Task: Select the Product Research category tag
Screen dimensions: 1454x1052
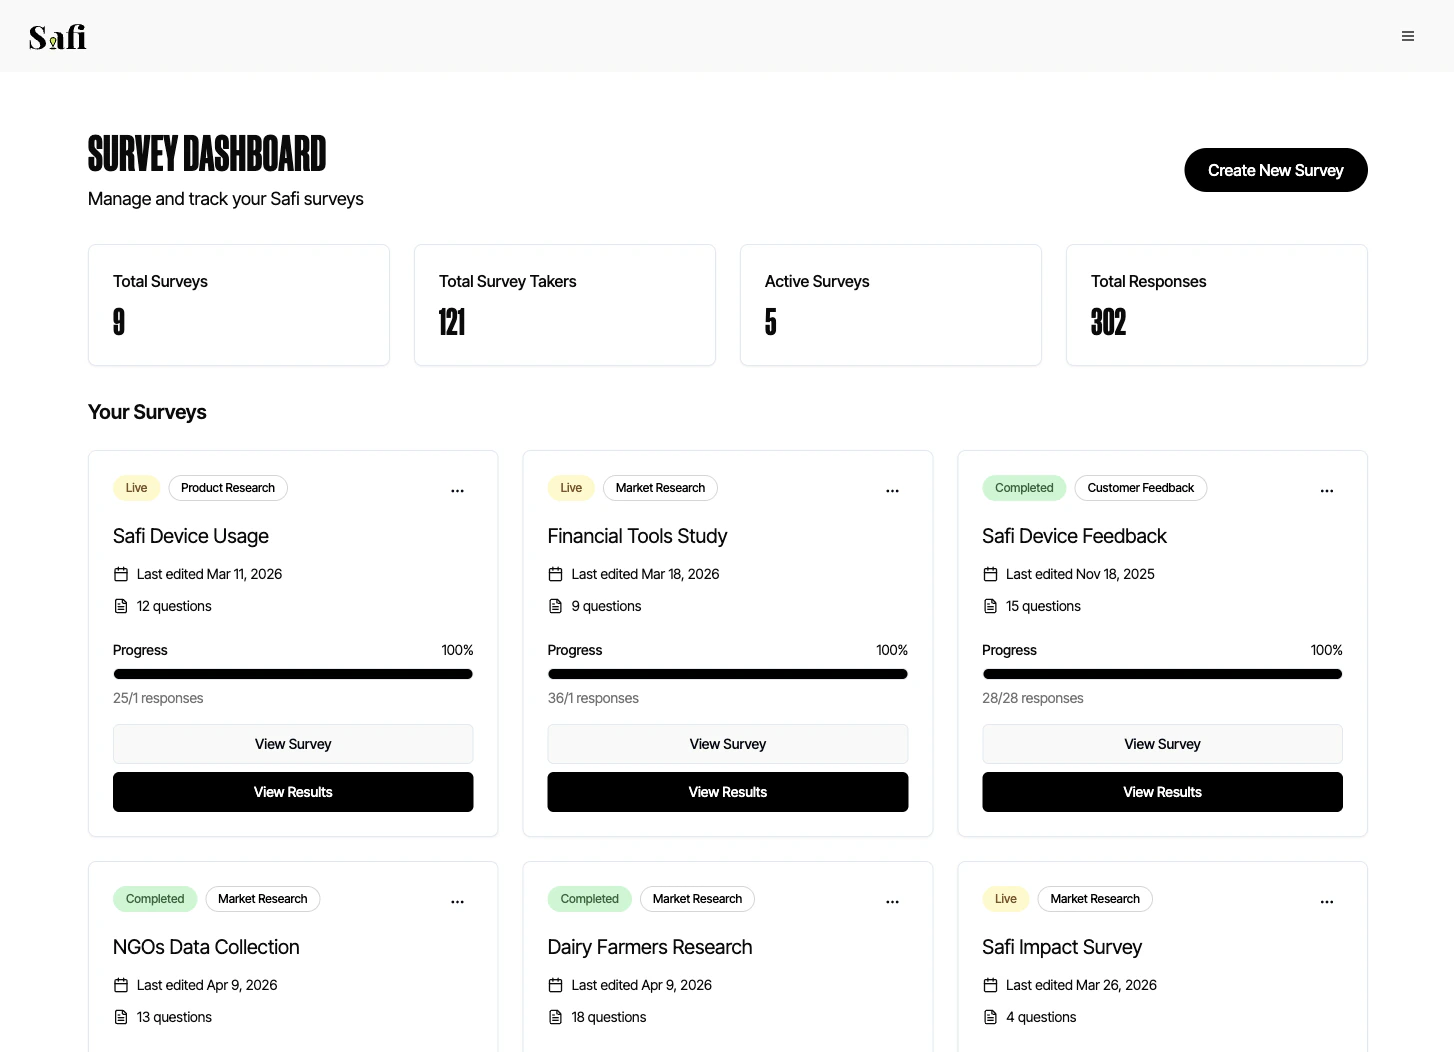Action: [227, 487]
